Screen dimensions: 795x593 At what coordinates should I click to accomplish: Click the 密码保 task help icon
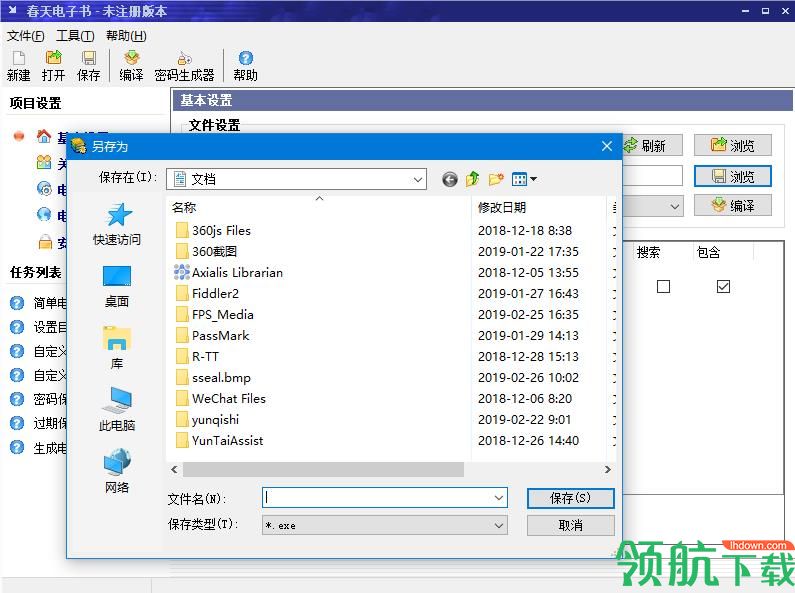17,399
